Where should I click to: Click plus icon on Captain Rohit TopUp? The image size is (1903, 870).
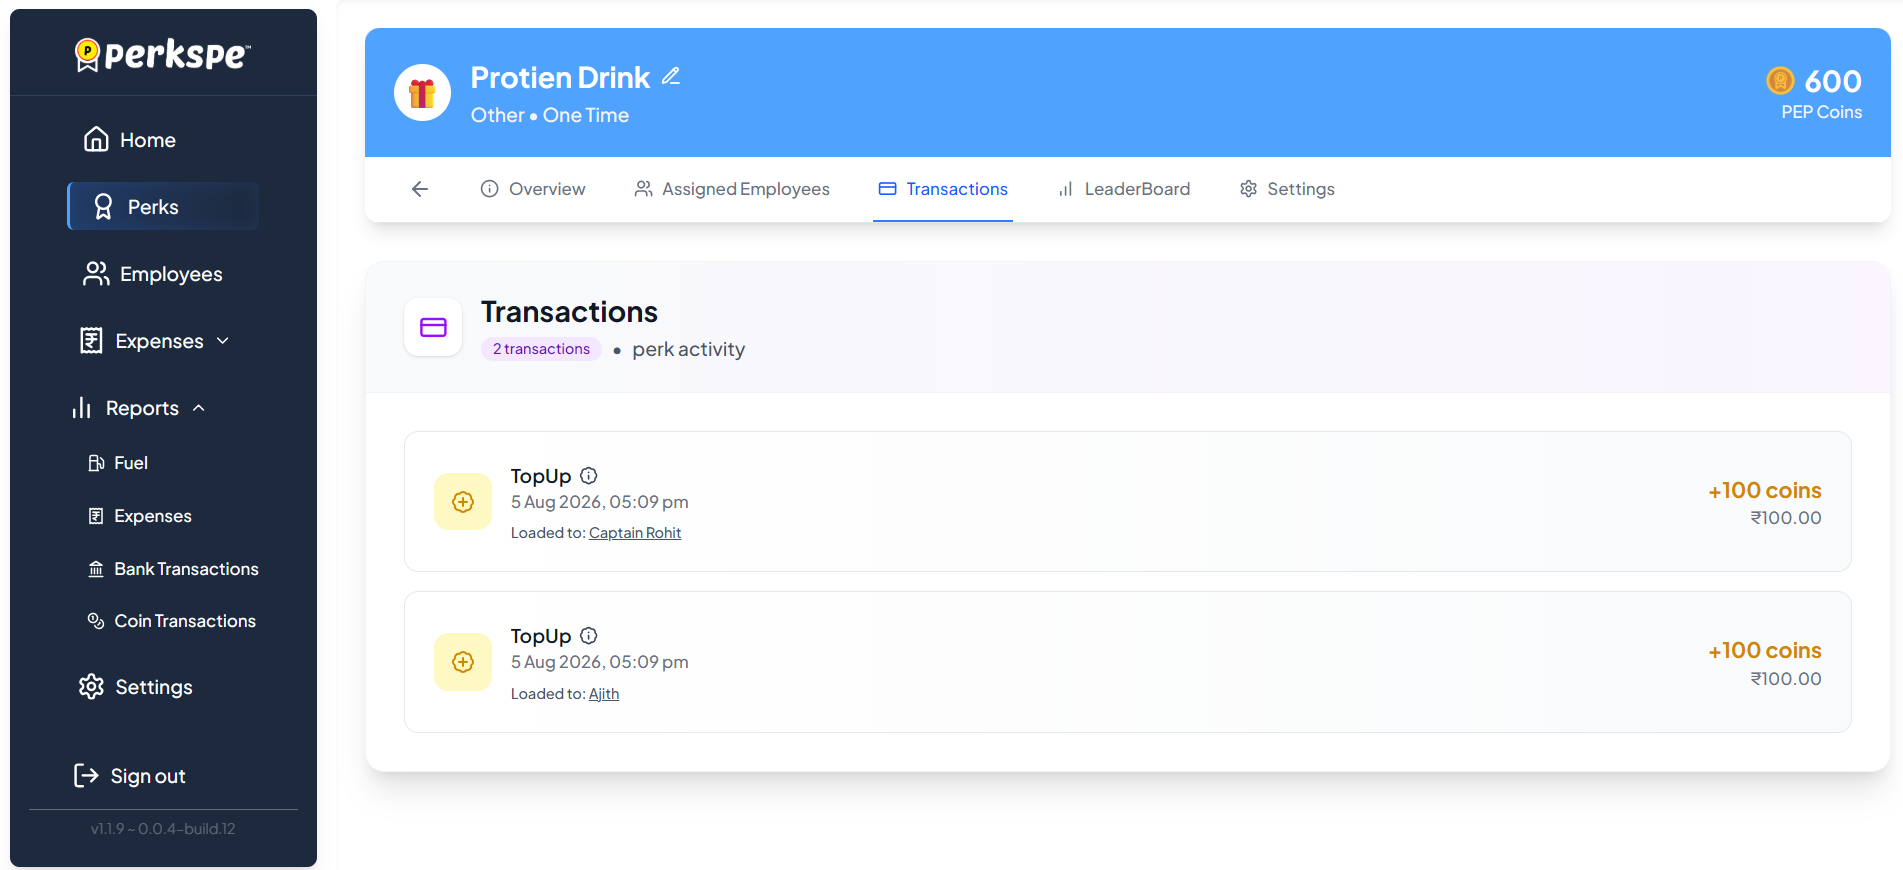pyautogui.click(x=463, y=502)
